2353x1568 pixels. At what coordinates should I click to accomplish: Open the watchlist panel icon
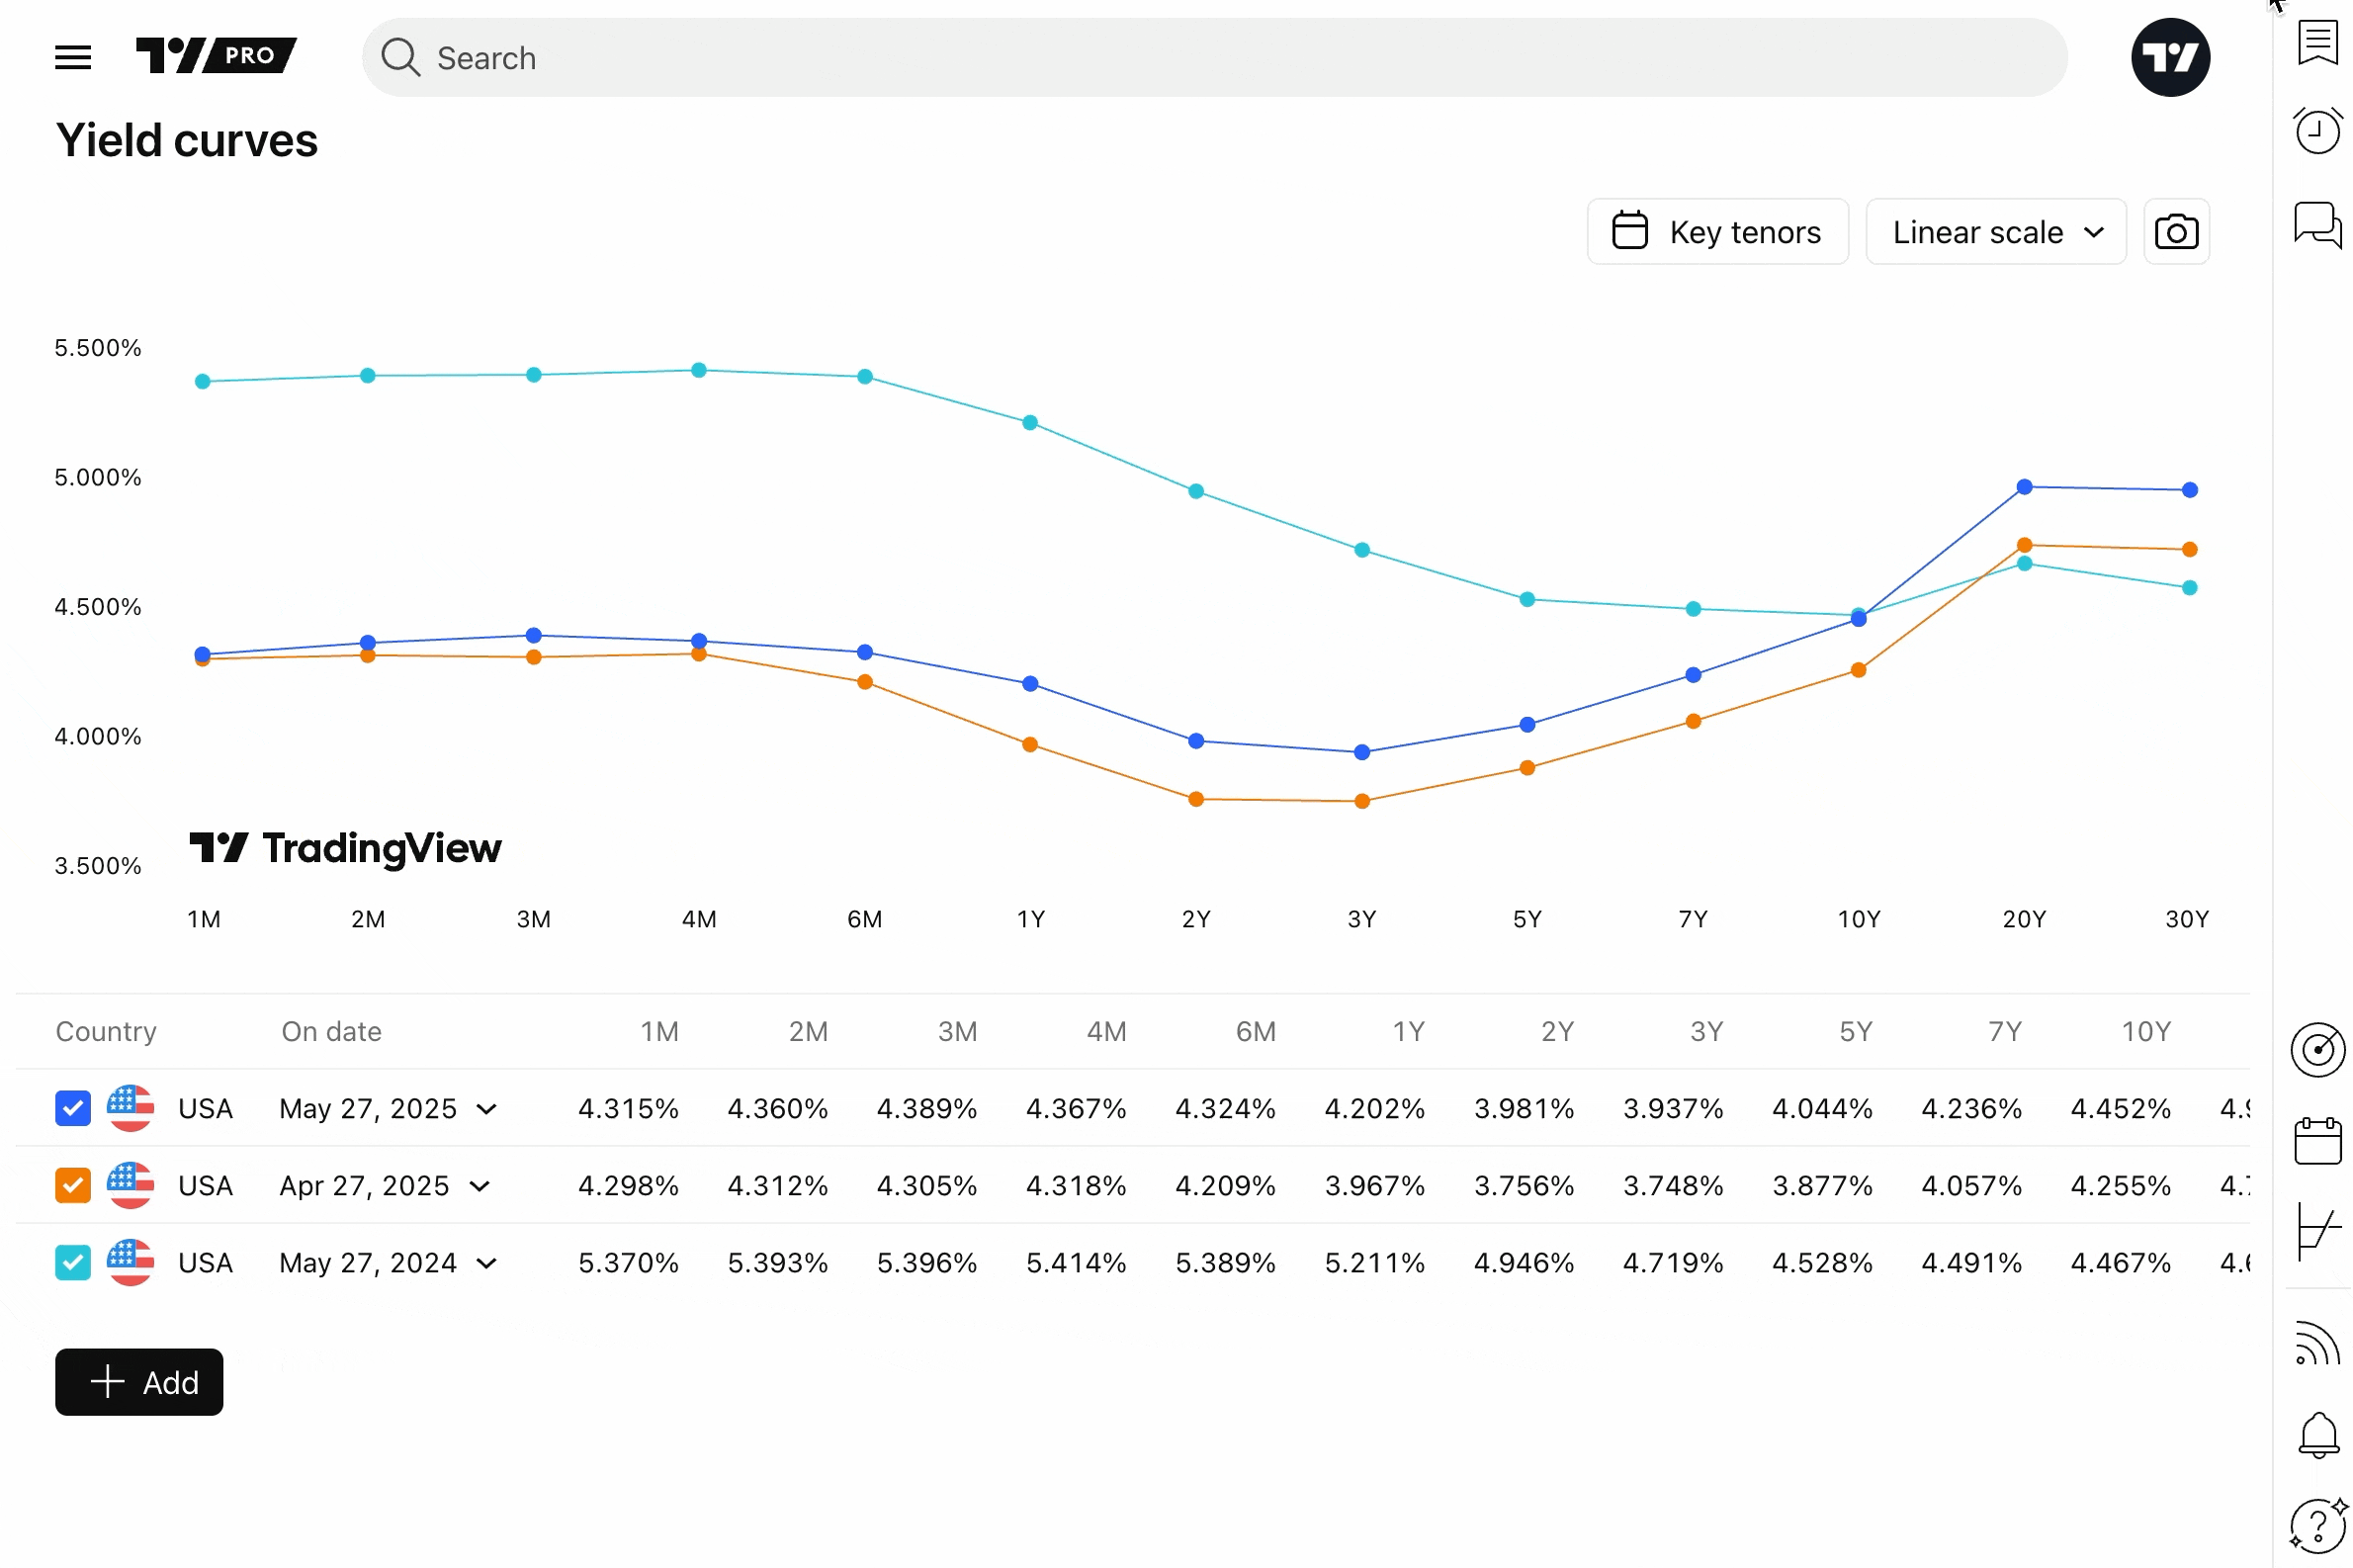coord(2316,43)
